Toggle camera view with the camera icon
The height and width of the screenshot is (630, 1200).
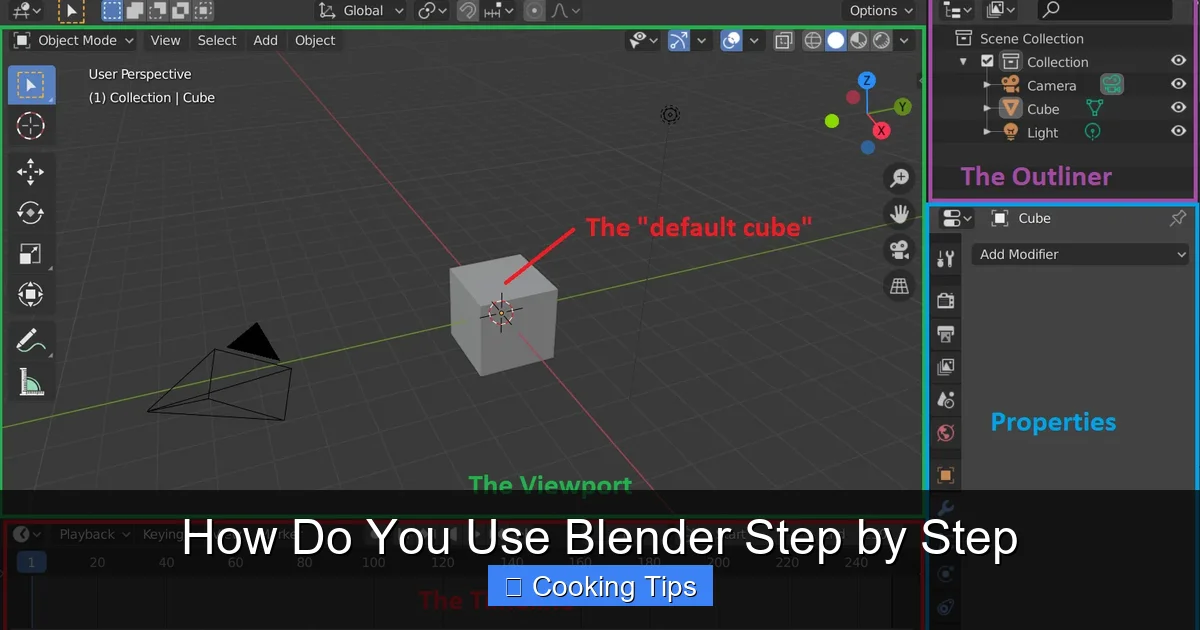pos(900,249)
